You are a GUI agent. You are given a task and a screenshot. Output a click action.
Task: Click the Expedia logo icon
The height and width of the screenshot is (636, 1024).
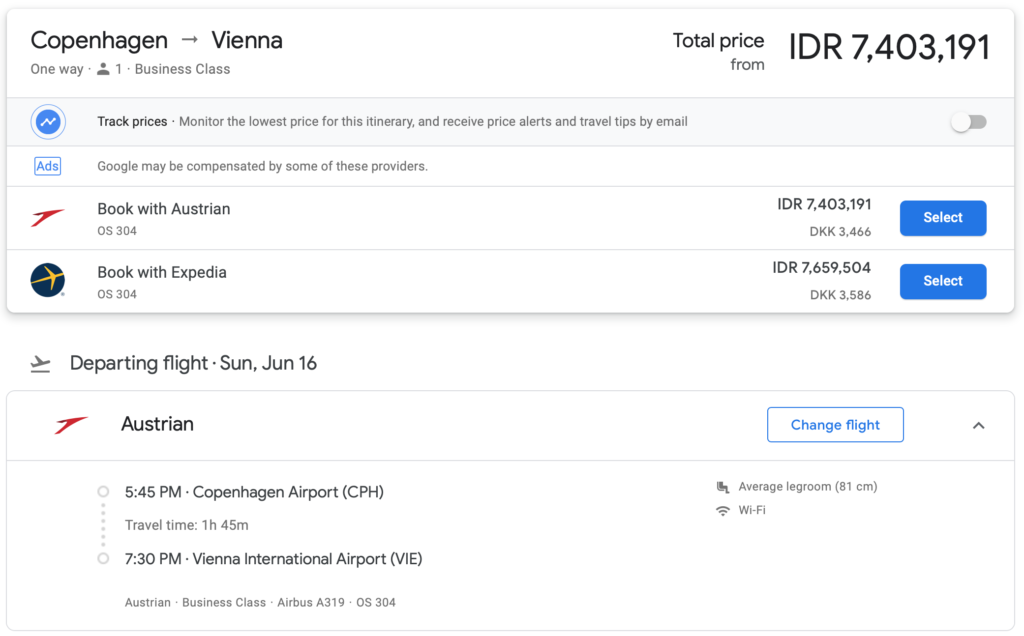(48, 280)
